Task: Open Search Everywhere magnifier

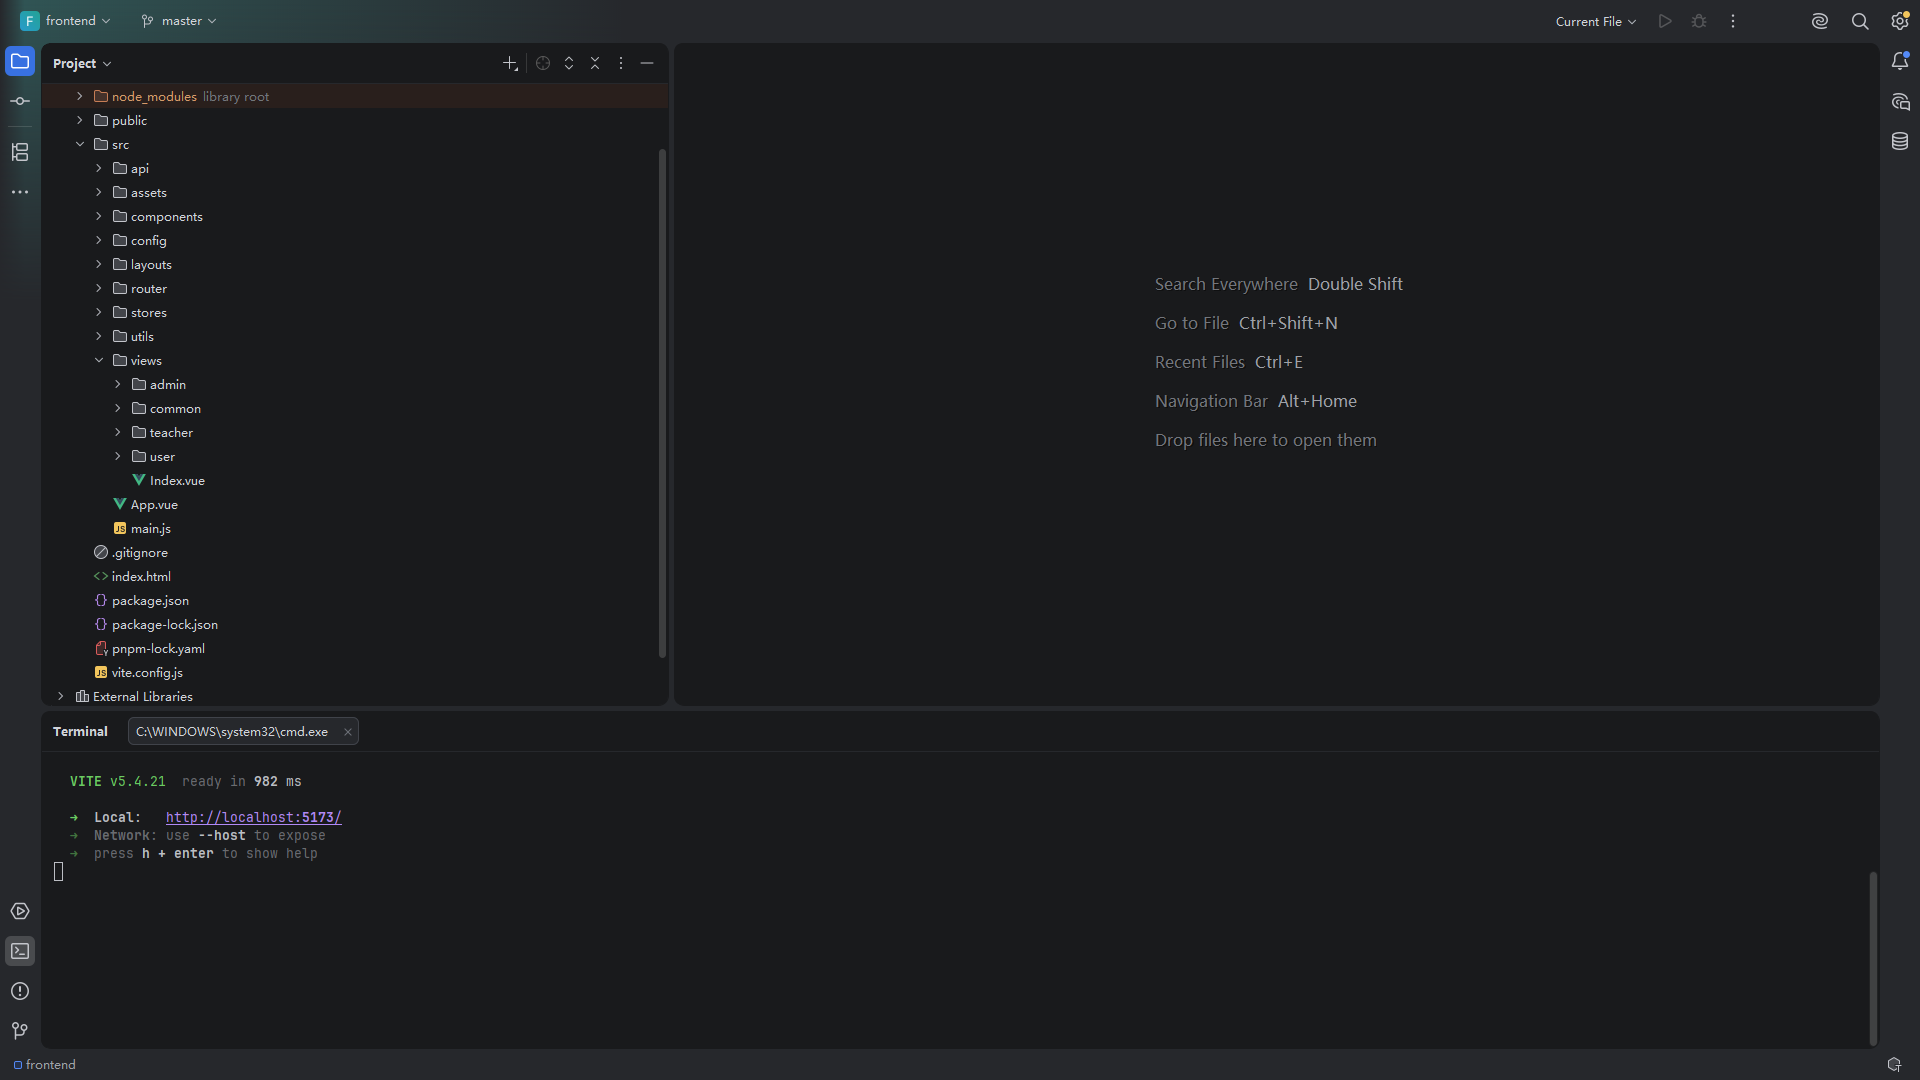Action: tap(1860, 21)
